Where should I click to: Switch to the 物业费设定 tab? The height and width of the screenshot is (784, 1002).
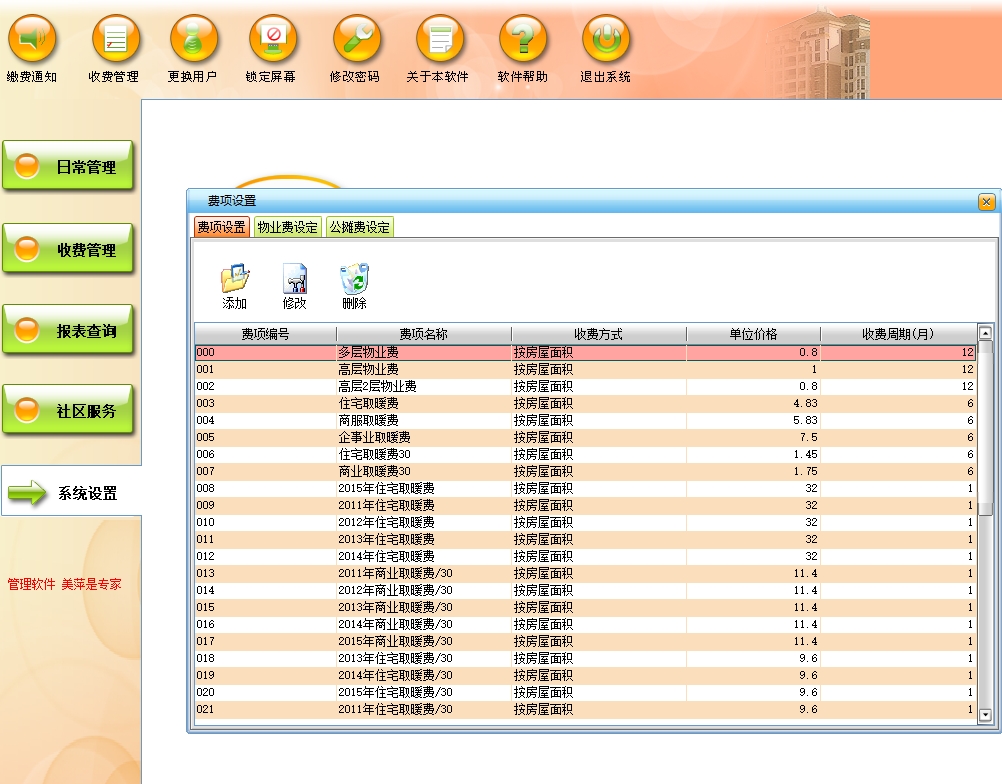tap(288, 228)
